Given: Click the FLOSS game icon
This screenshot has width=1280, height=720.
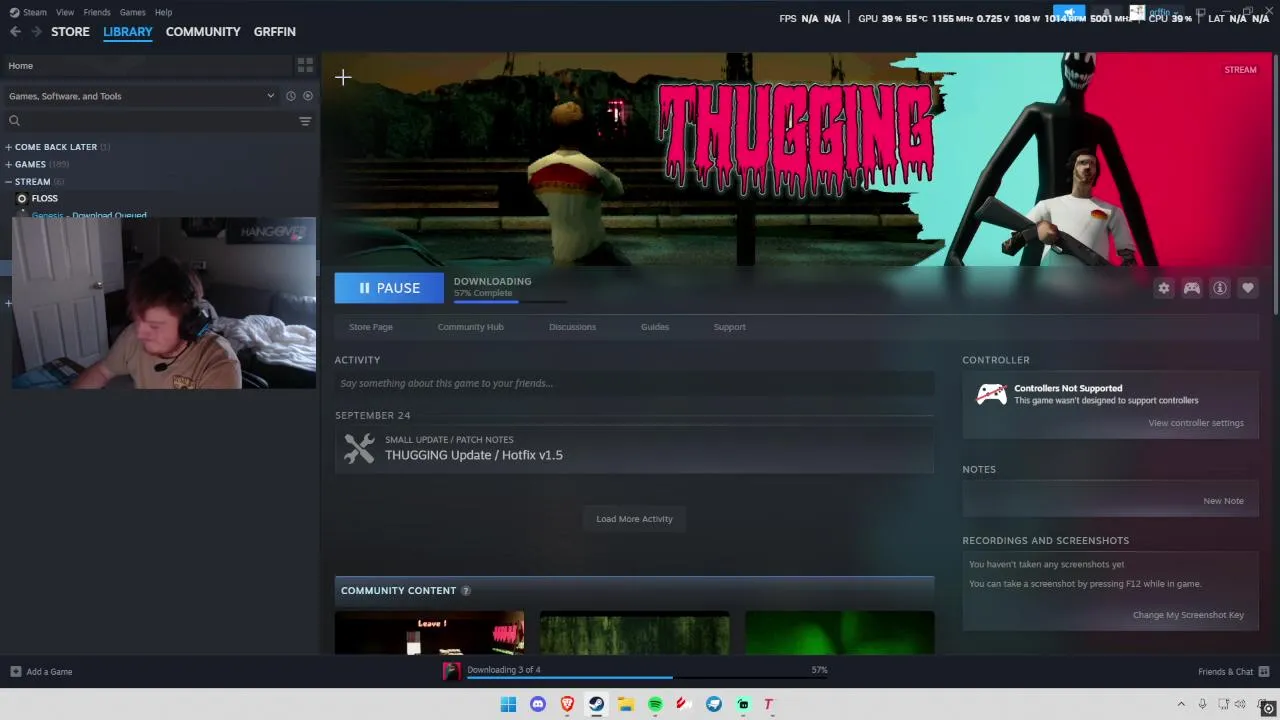Looking at the screenshot, I should (22, 199).
